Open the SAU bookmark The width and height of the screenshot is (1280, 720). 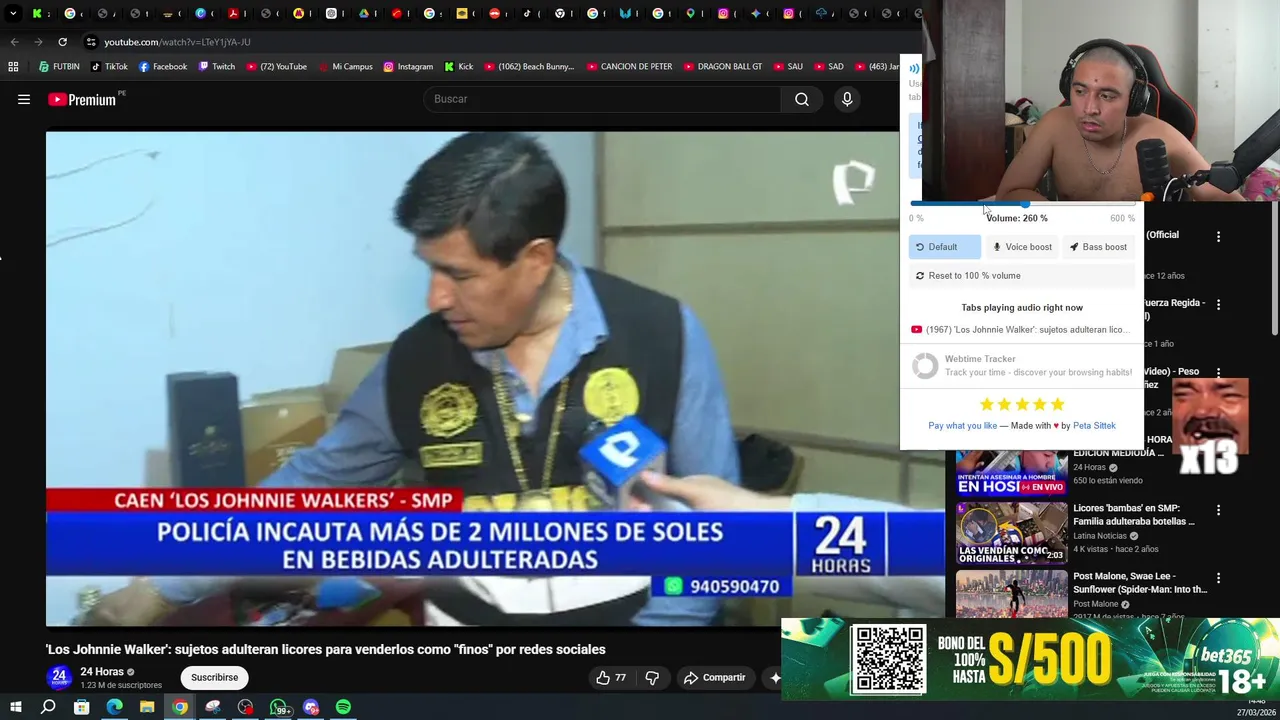pos(787,67)
